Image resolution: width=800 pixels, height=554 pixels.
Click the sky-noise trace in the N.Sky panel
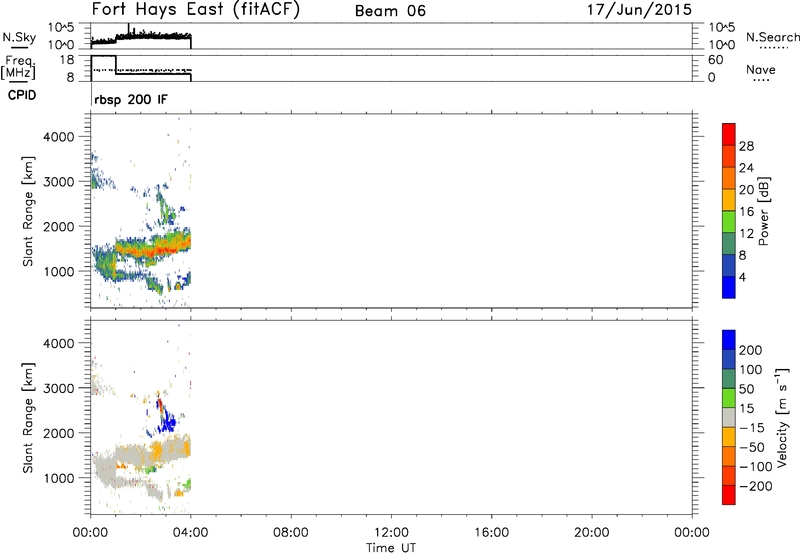141,37
